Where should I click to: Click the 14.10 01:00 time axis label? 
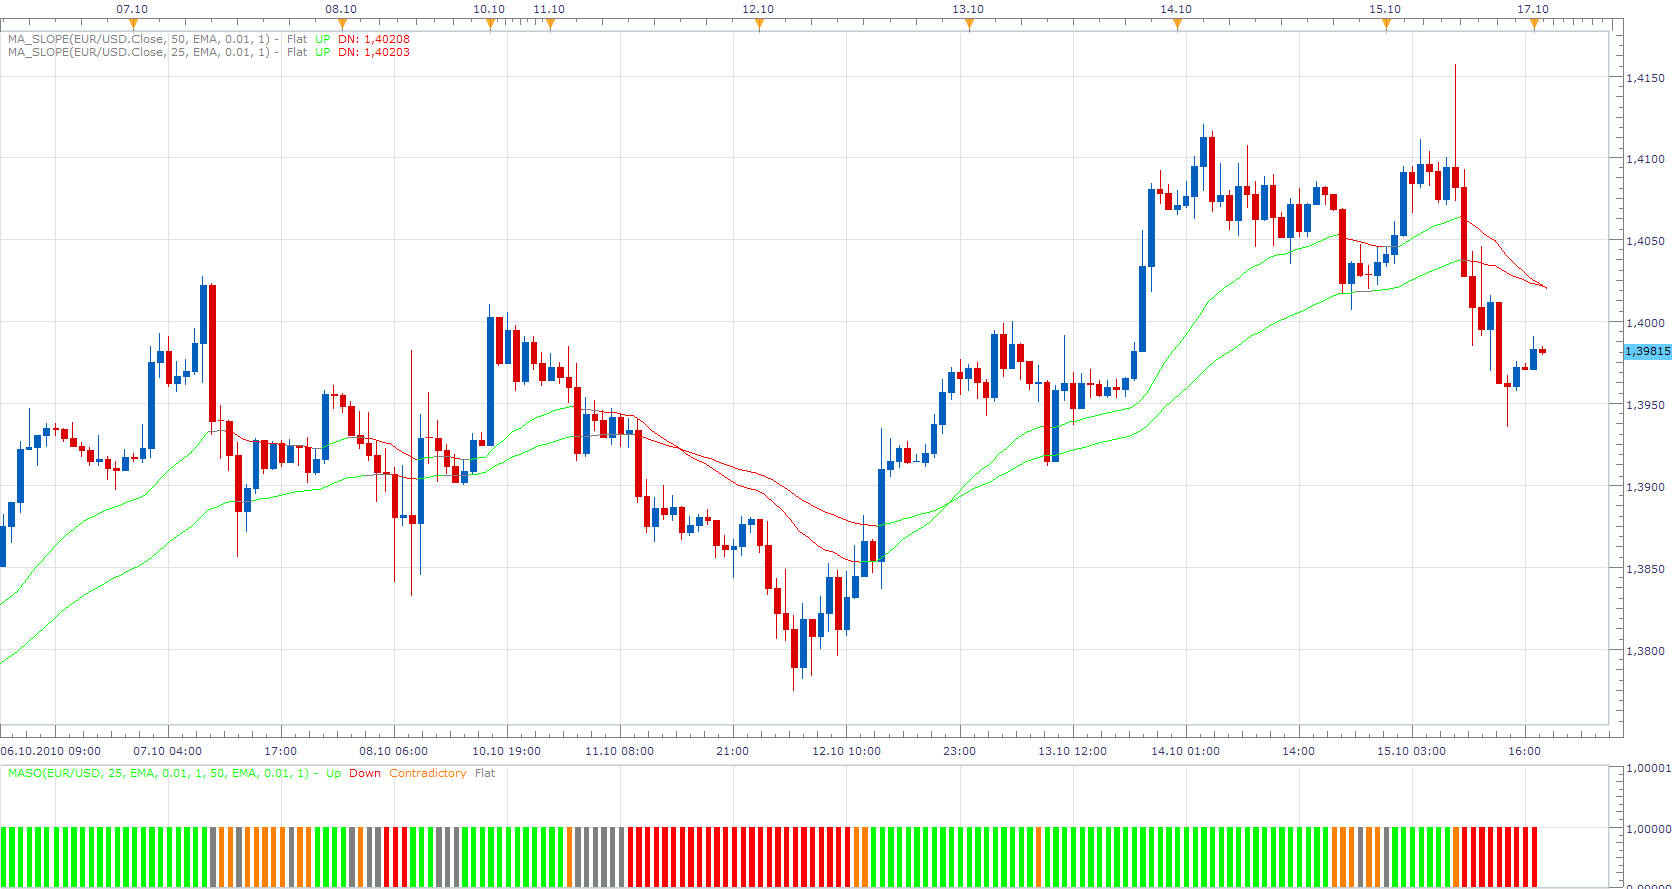[1185, 751]
